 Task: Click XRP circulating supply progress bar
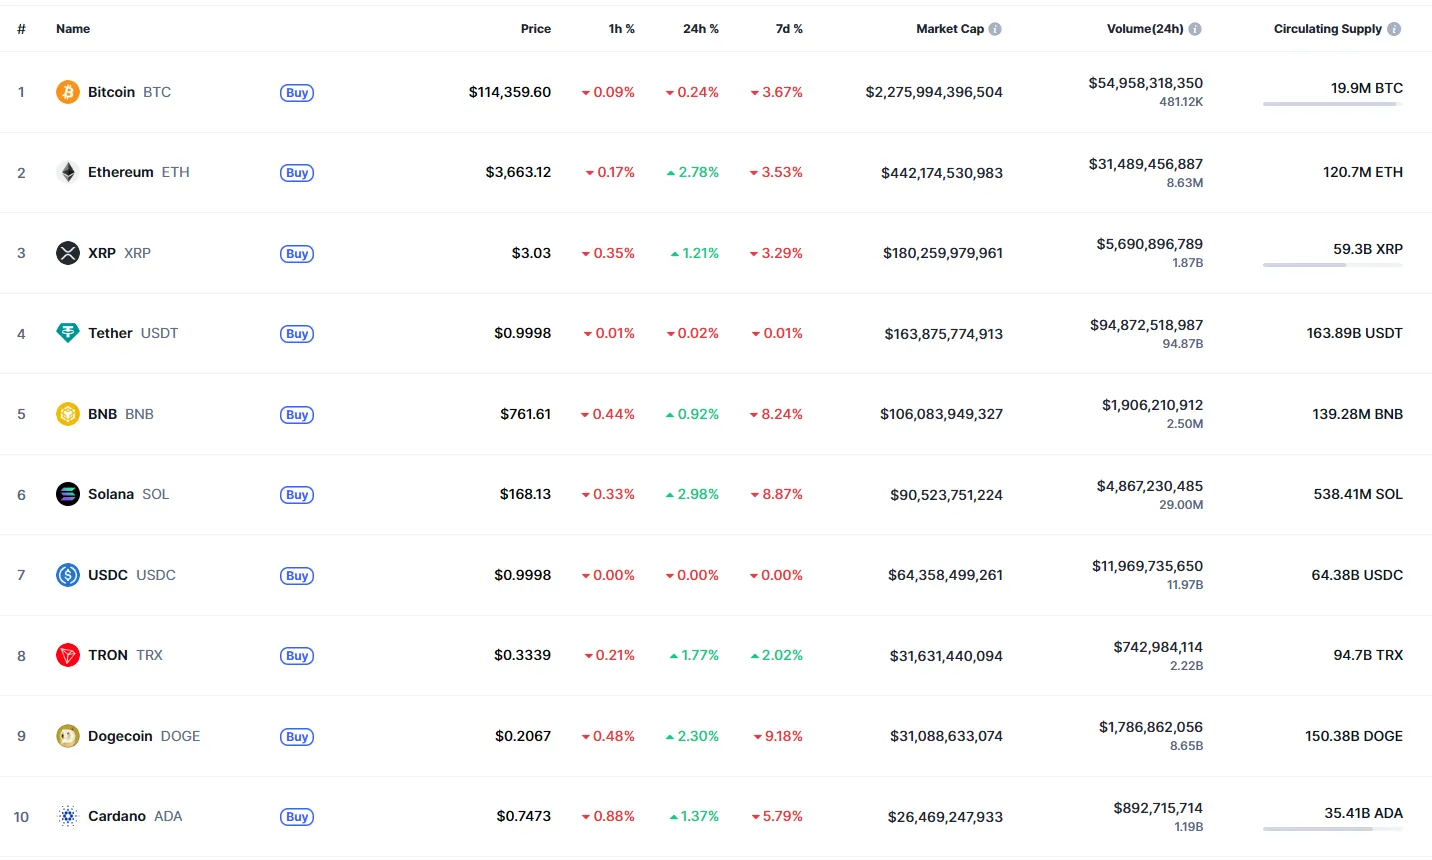(1333, 265)
